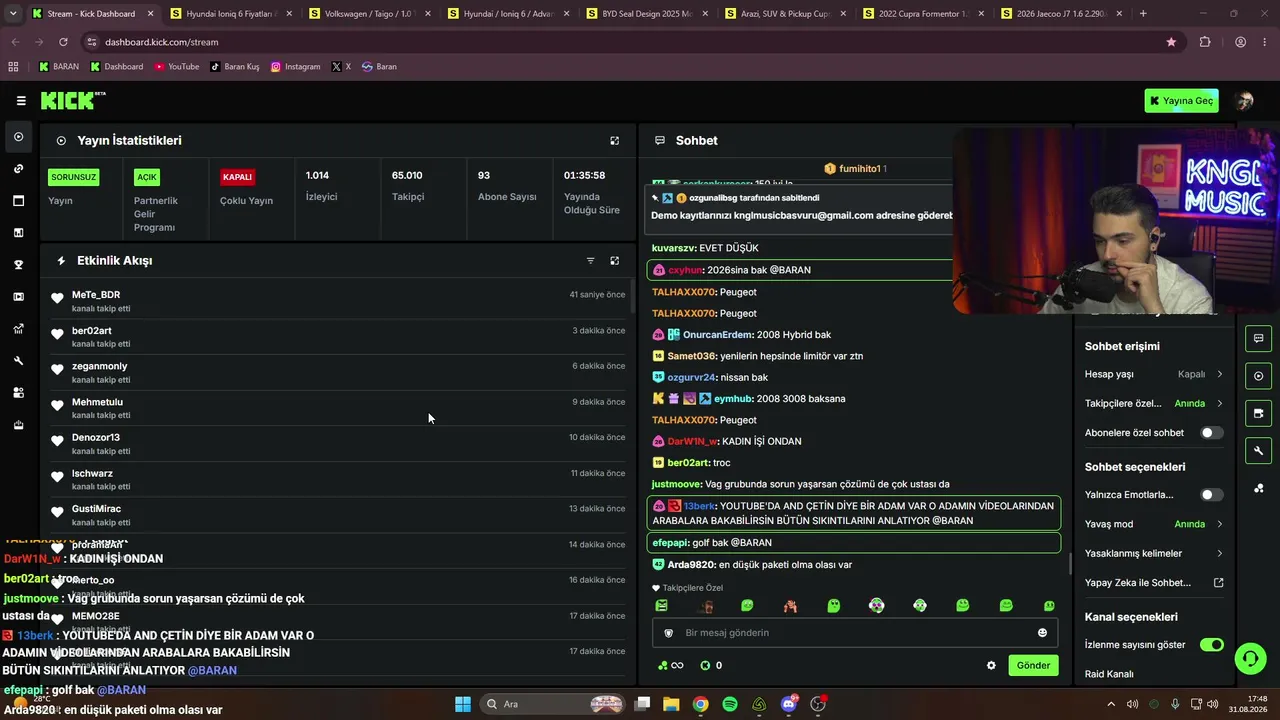1280x720 pixels.
Task: Select the zeganmonly follow event row
Action: pos(338,373)
